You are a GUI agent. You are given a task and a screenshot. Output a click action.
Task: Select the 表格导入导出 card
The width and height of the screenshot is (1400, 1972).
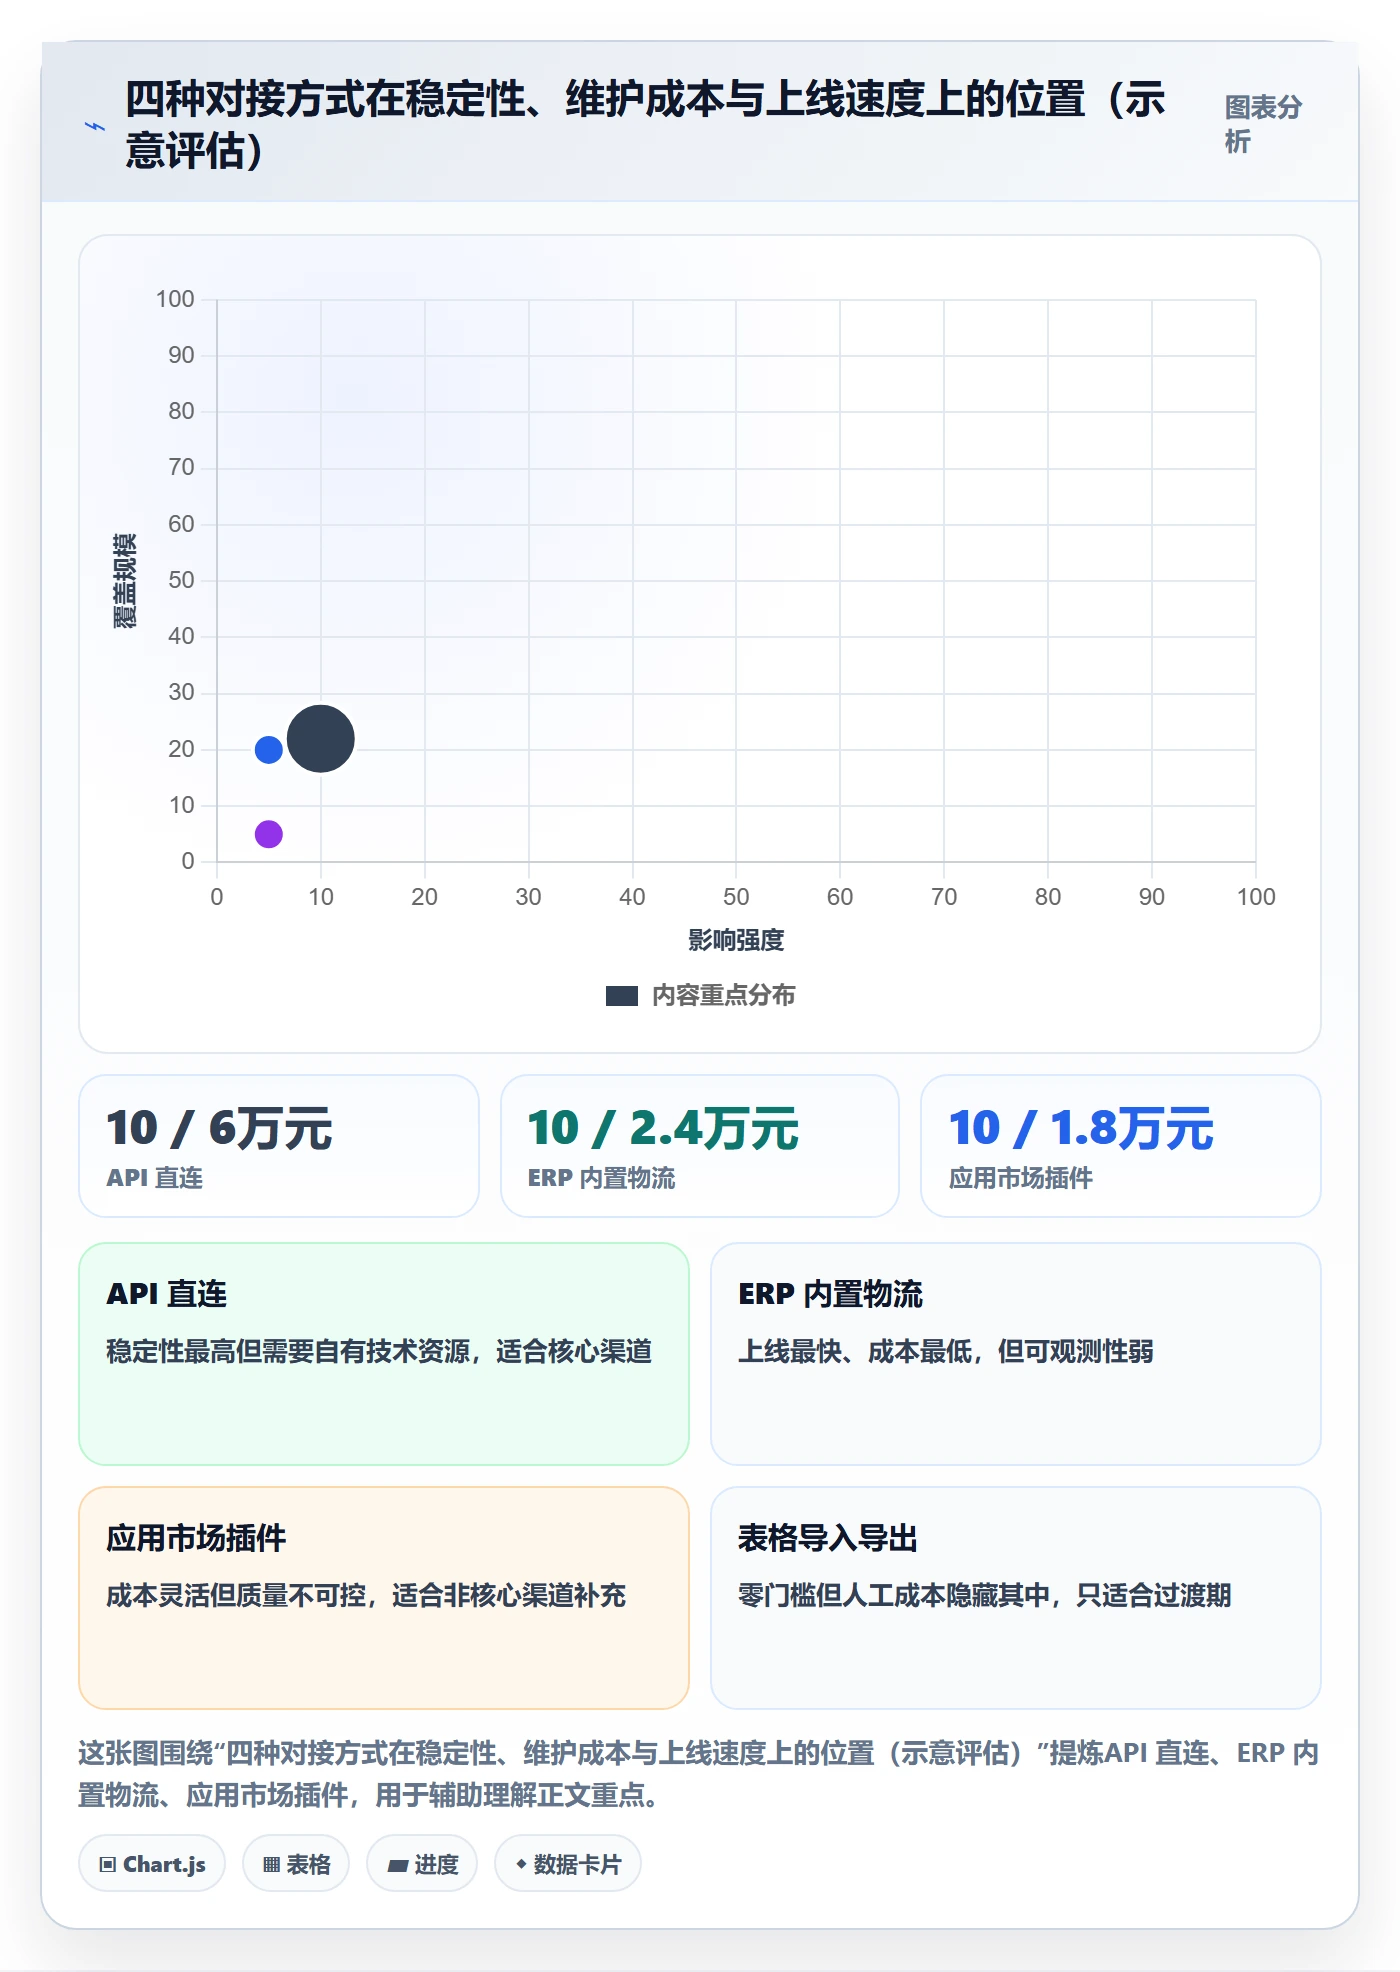1016,1598
